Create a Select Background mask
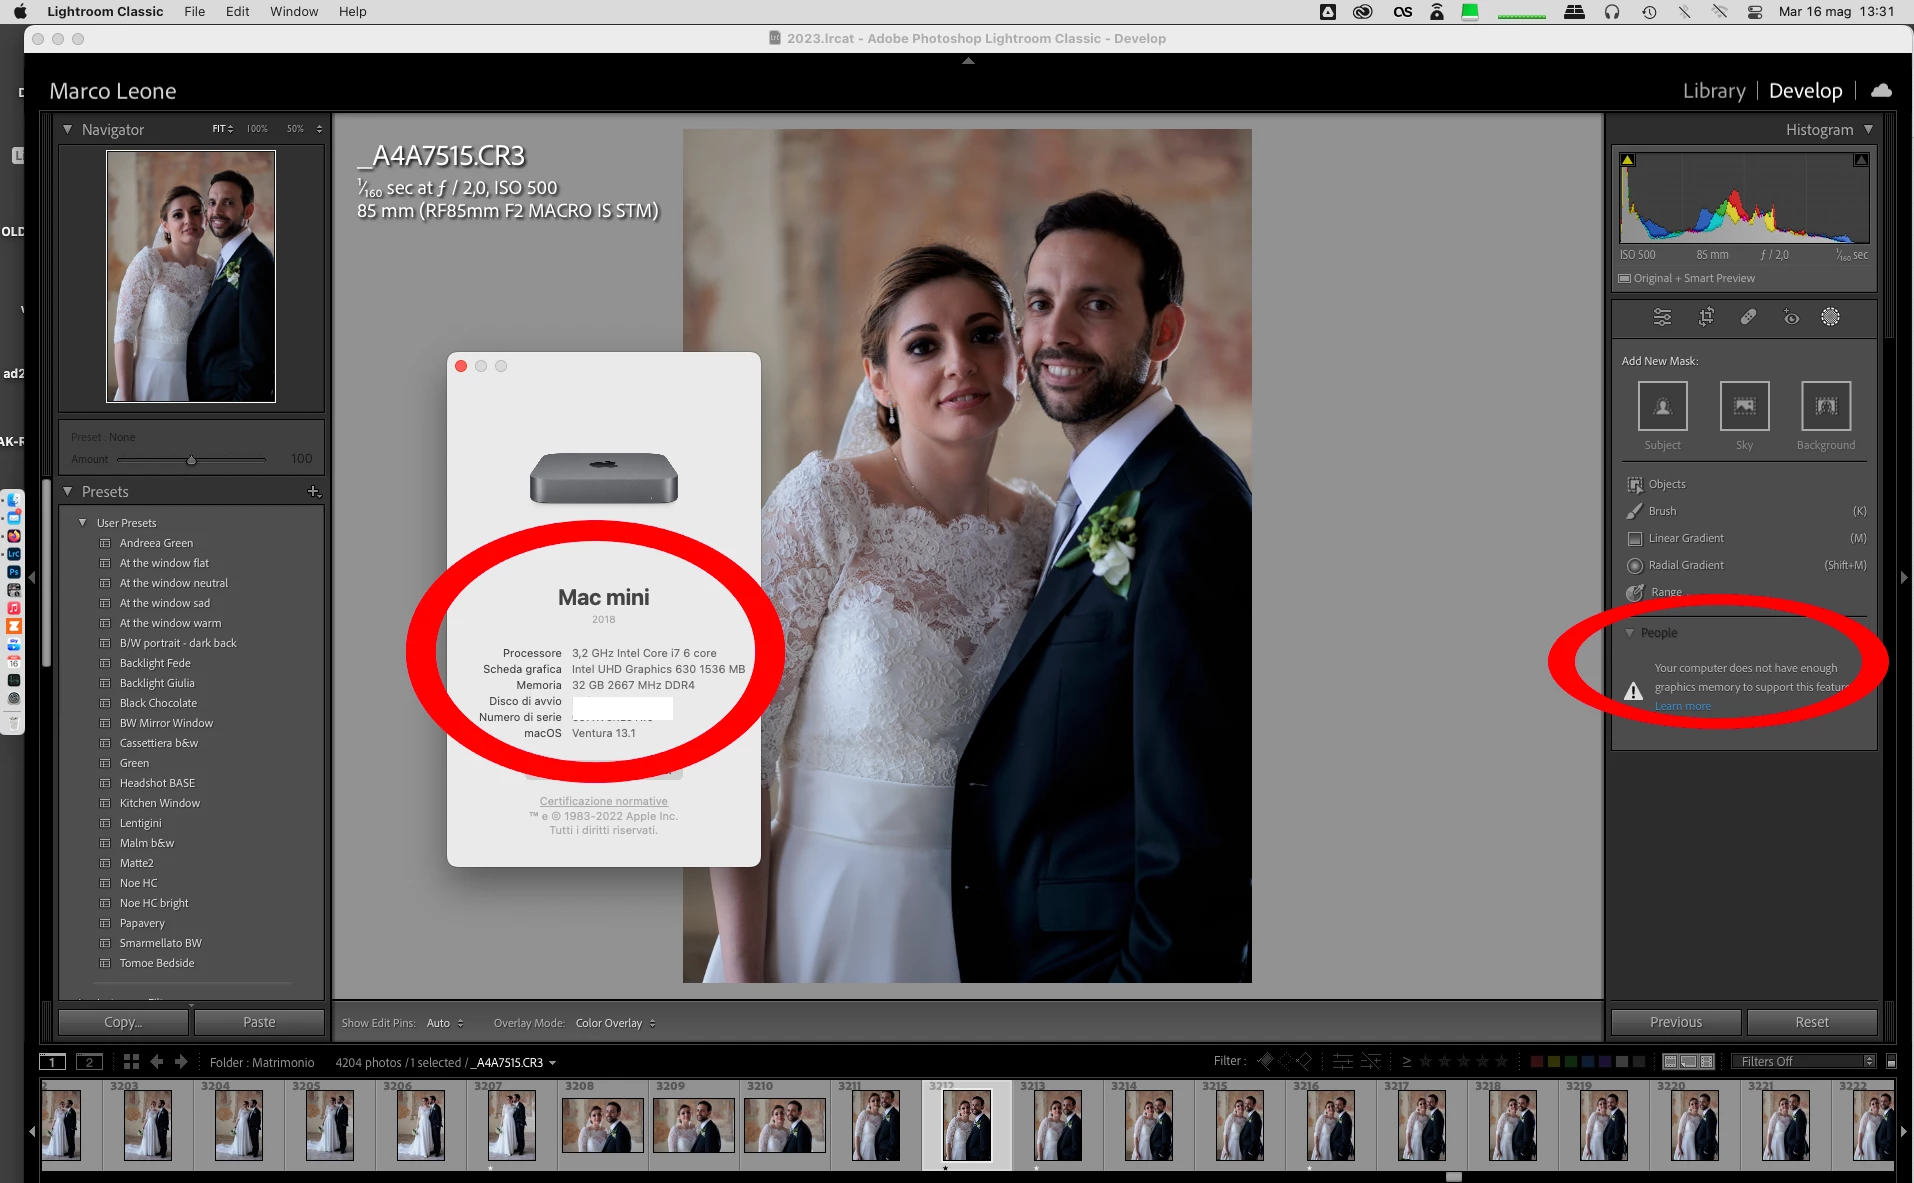This screenshot has height=1183, width=1914. tap(1826, 406)
